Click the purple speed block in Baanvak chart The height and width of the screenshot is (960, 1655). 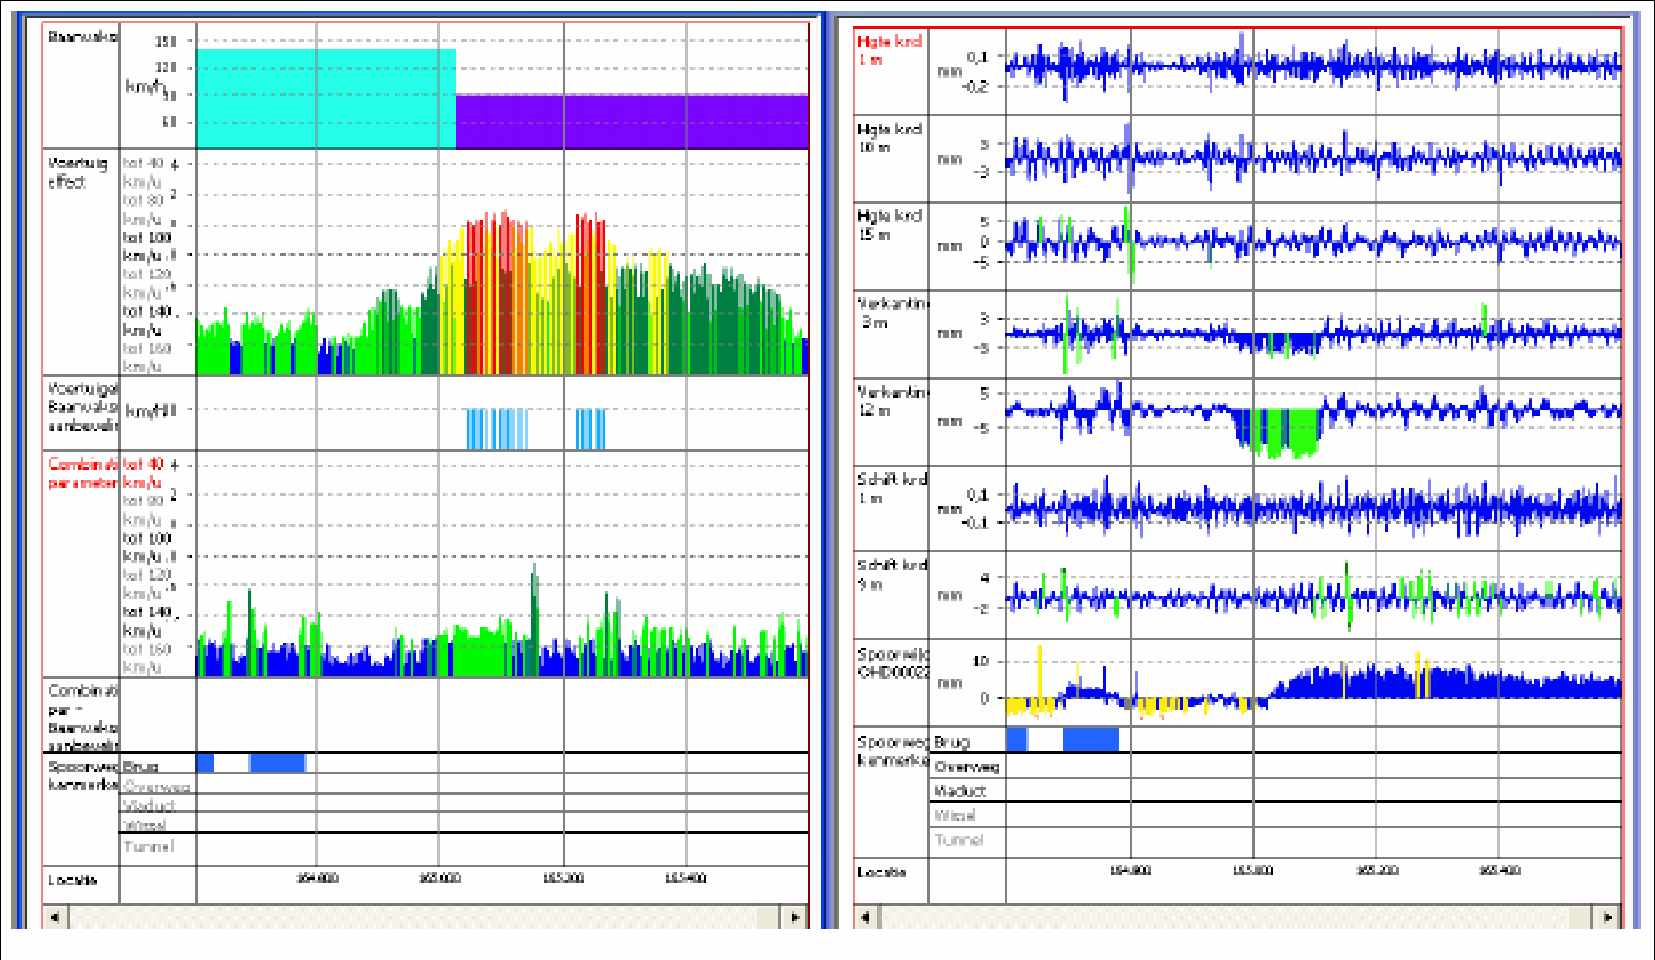632,122
